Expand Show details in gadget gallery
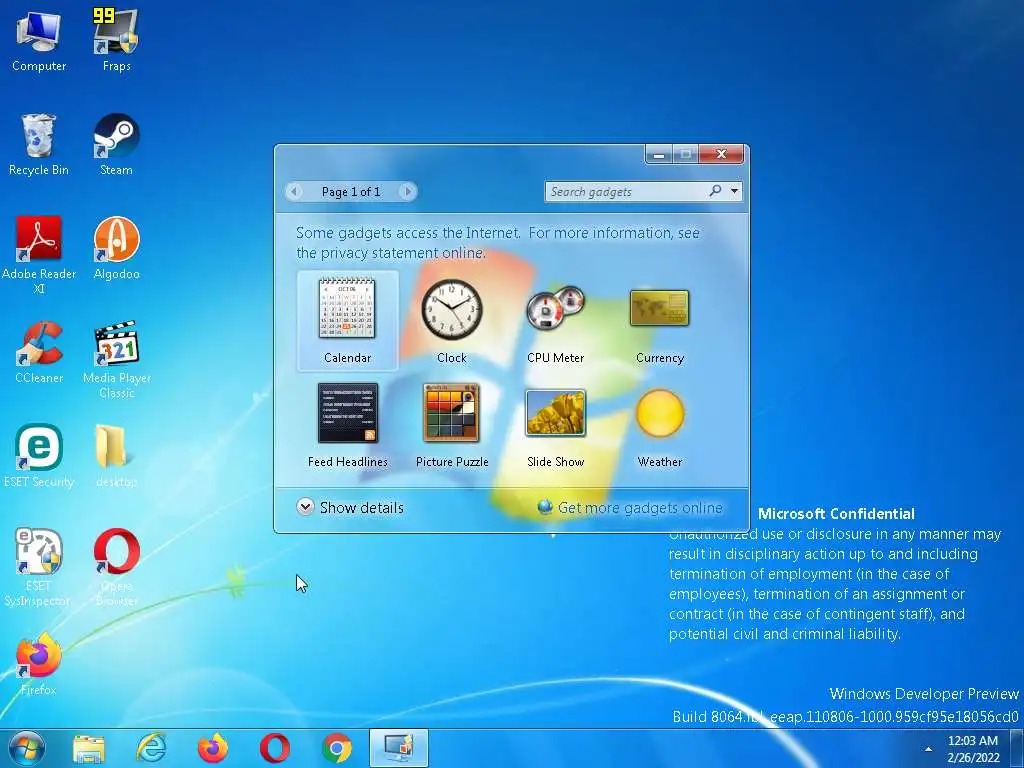1024x768 pixels. pyautogui.click(x=350, y=507)
